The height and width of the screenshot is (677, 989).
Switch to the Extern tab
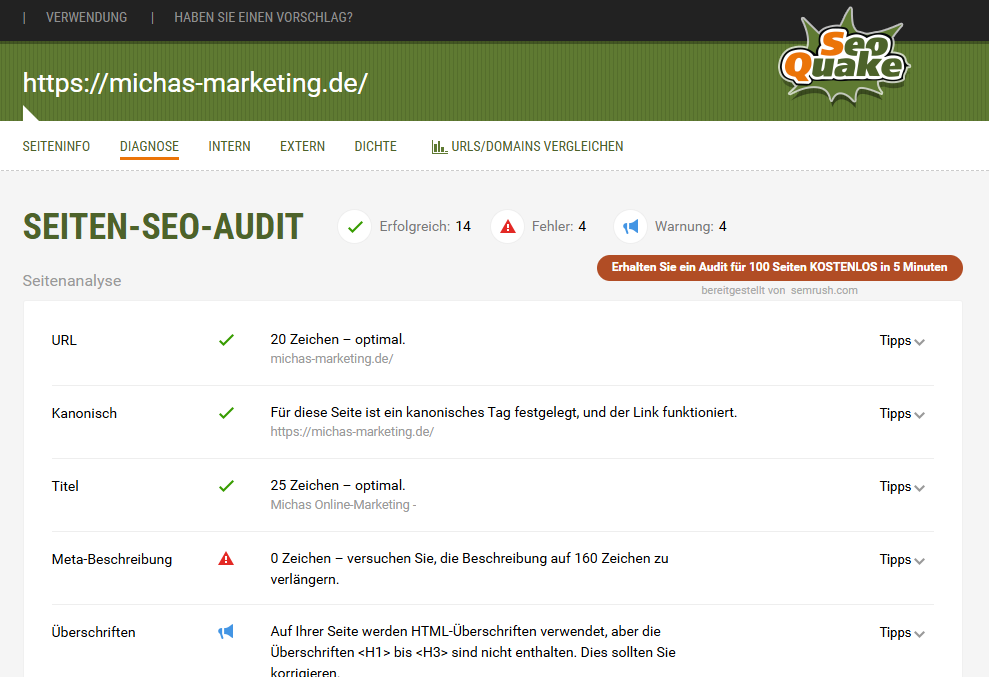pyautogui.click(x=303, y=146)
